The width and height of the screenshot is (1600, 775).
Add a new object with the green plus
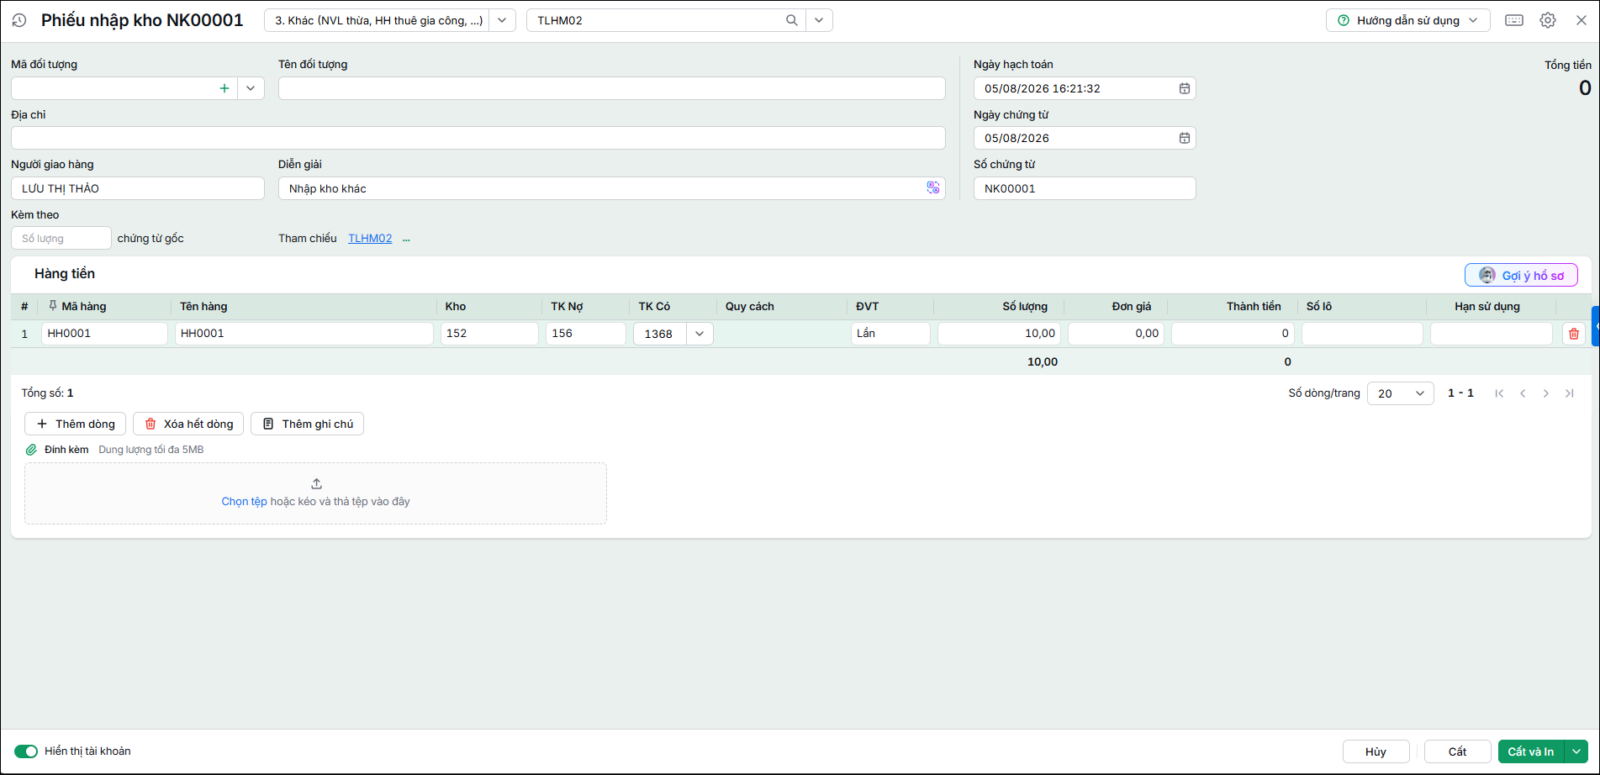[224, 88]
